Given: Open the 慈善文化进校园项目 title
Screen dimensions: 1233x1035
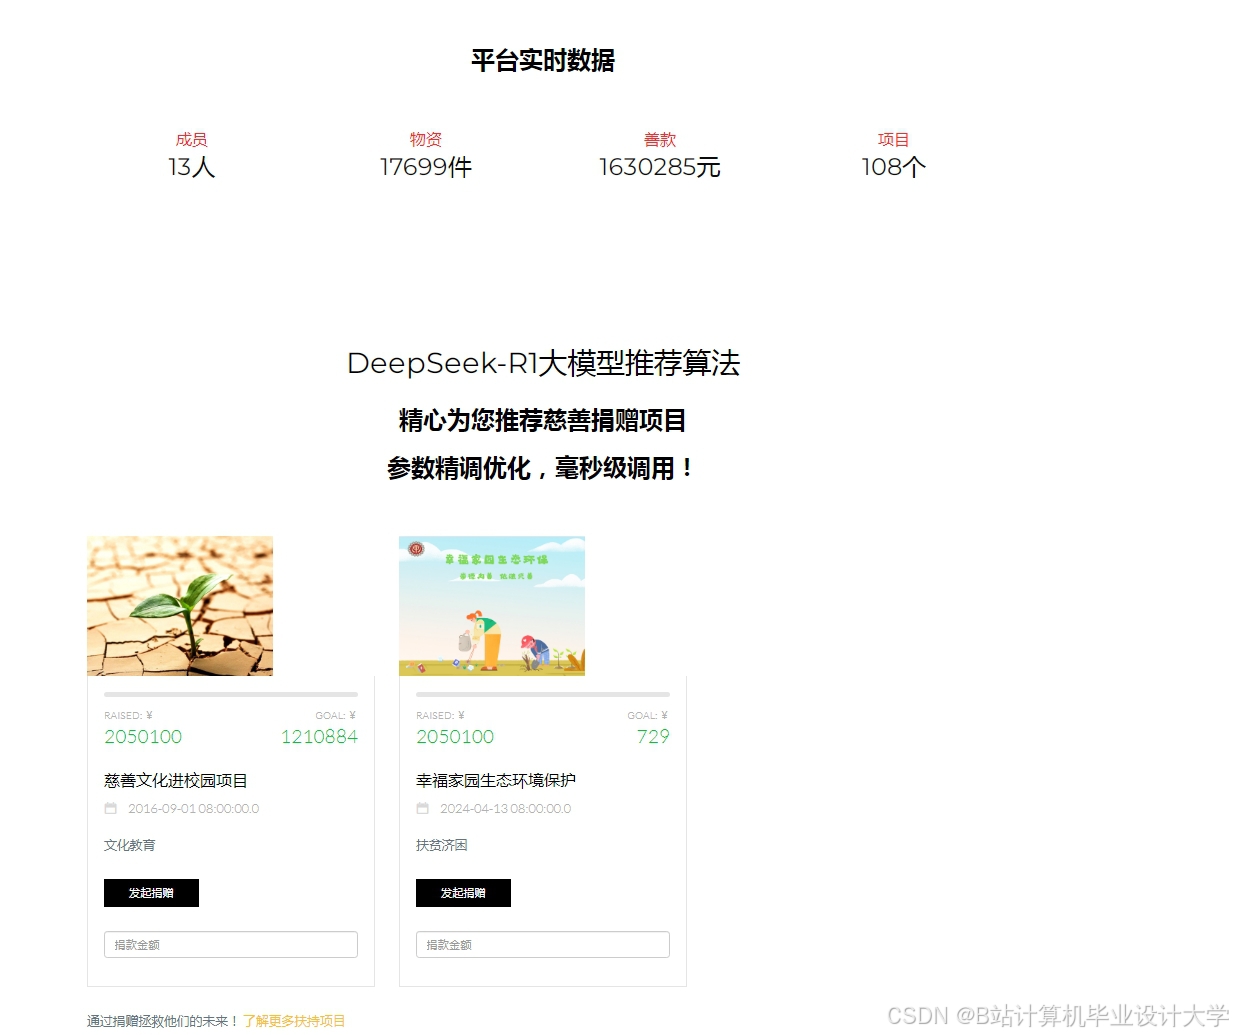Looking at the screenshot, I should click(x=176, y=781).
